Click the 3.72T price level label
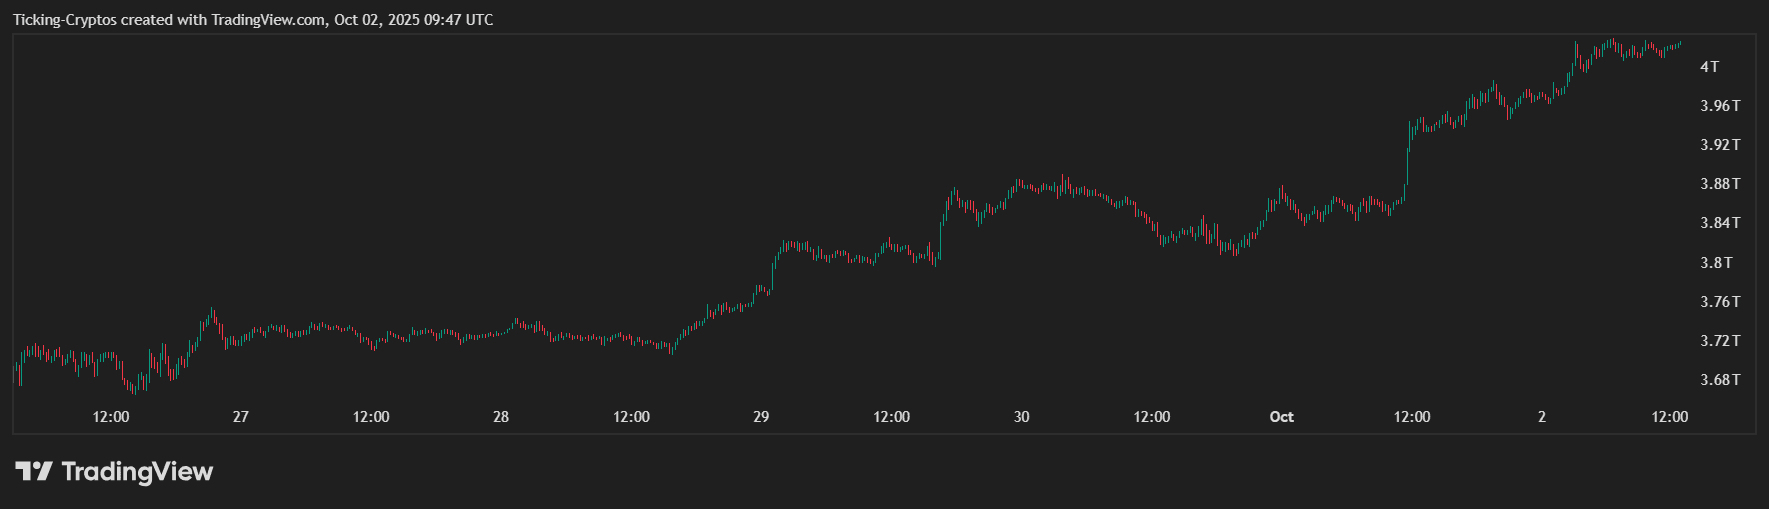Viewport: 1769px width, 509px height. point(1720,341)
